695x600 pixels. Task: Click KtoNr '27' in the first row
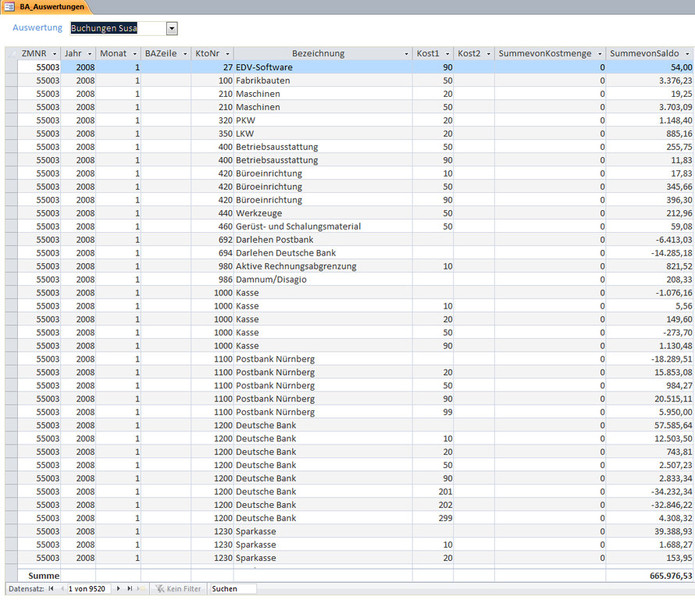(x=212, y=67)
